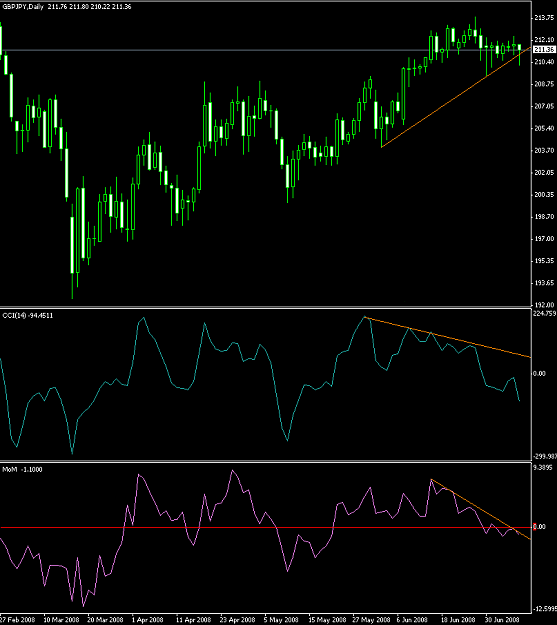The height and width of the screenshot is (625, 557).
Task: Click the 23 Apr 2008 date label
Action: [x=237, y=620]
